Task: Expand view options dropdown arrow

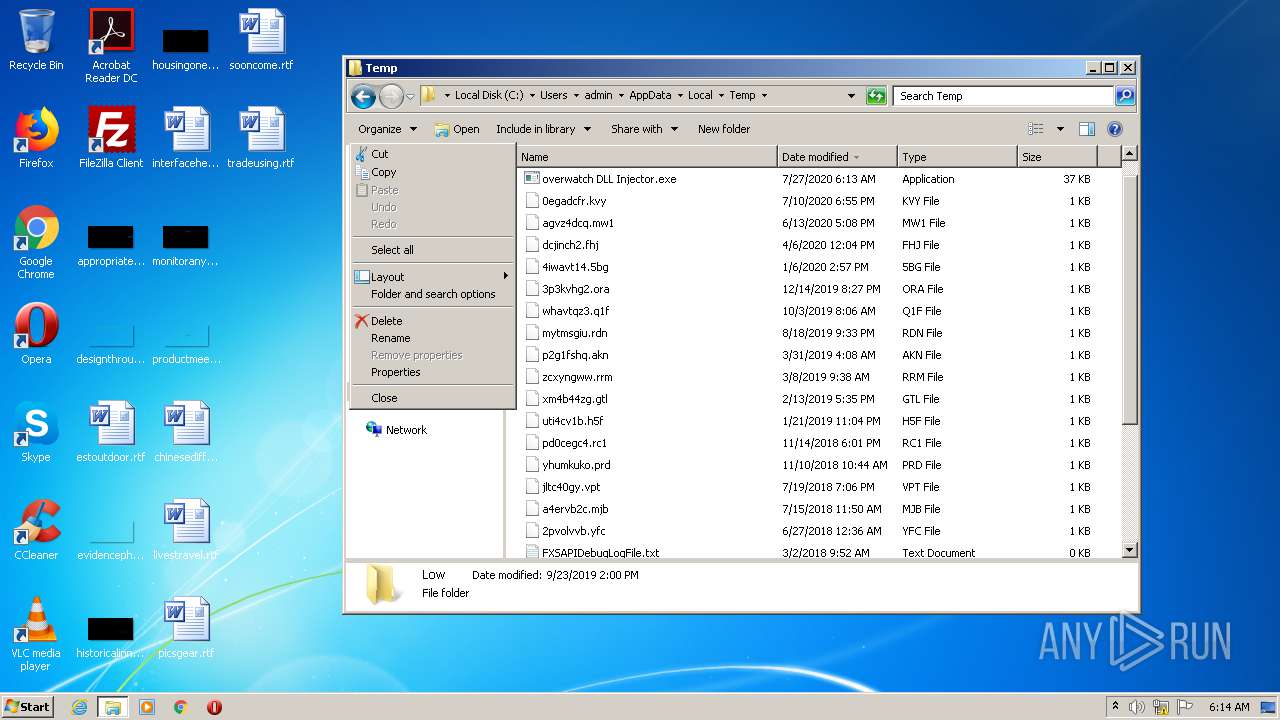Action: tap(1060, 129)
